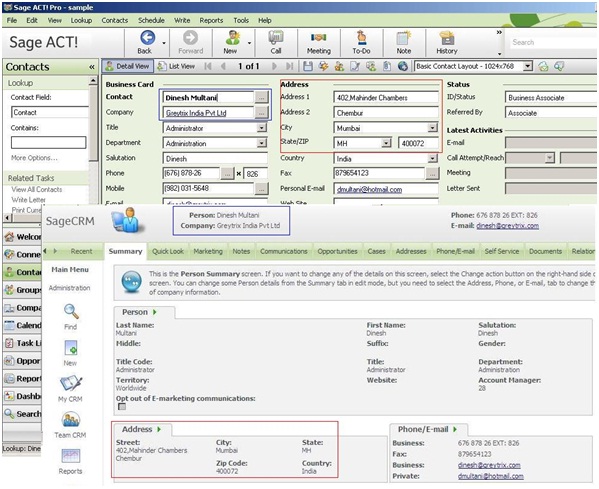Open the Schedule menu
The height and width of the screenshot is (489, 599).
click(151, 20)
